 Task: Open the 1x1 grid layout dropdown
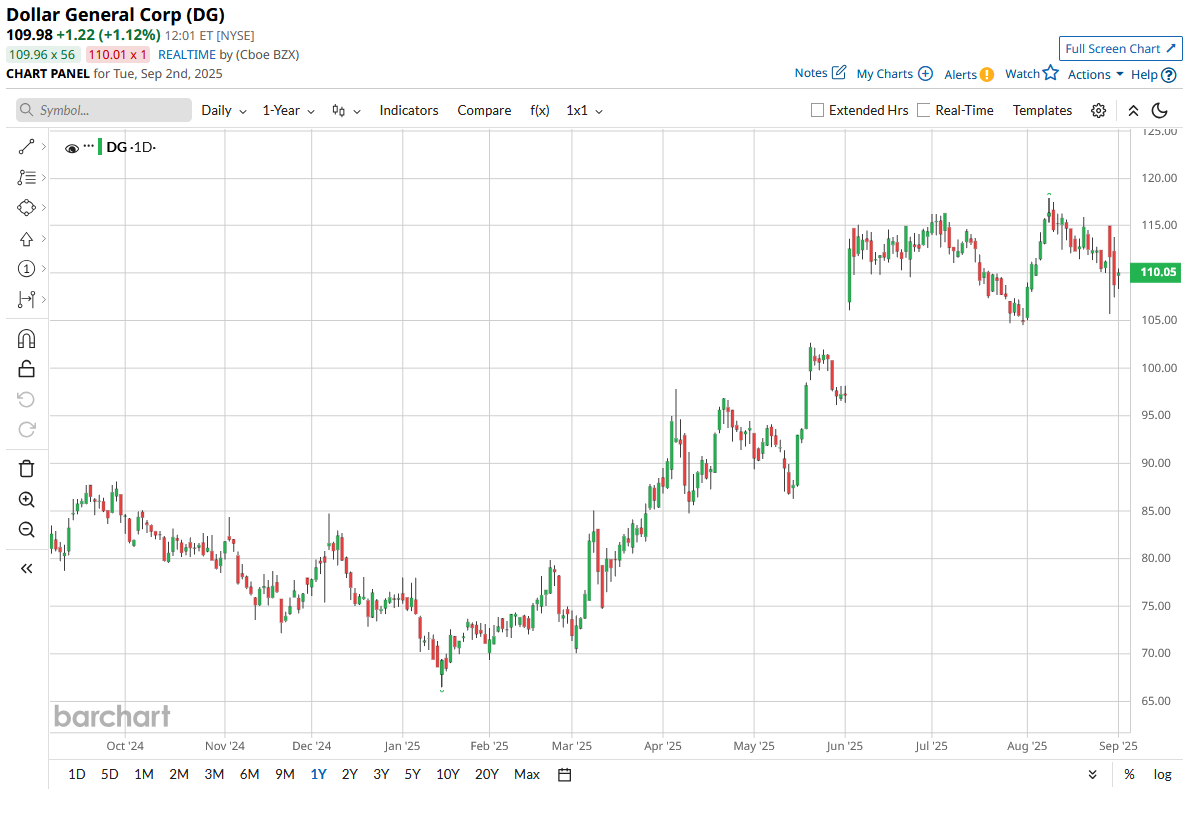click(x=584, y=111)
